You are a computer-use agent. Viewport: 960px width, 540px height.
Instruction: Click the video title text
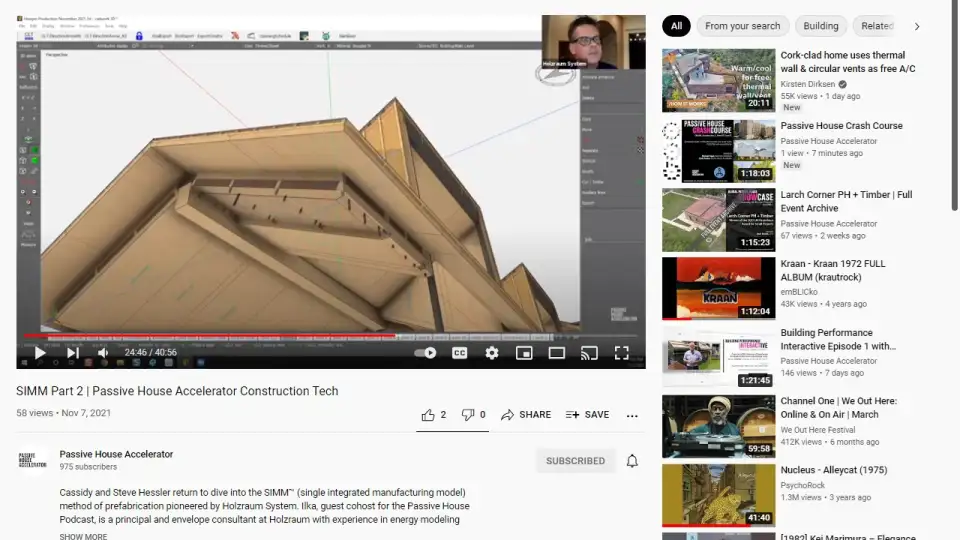tap(177, 391)
